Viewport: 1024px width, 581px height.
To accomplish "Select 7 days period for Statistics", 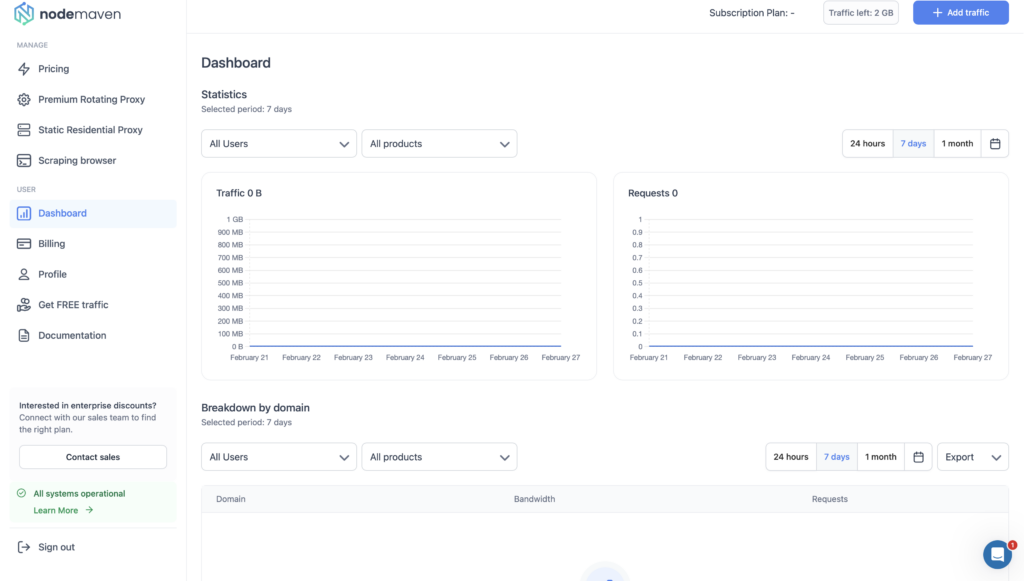I will (x=913, y=144).
